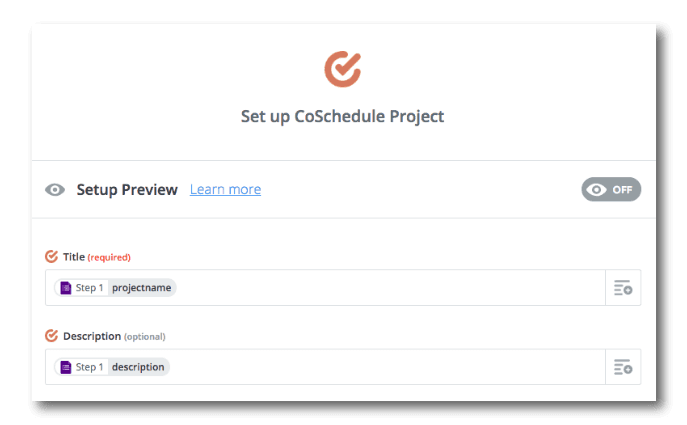
Task: Toggle the Setup Preview OFF switch
Action: 611,189
